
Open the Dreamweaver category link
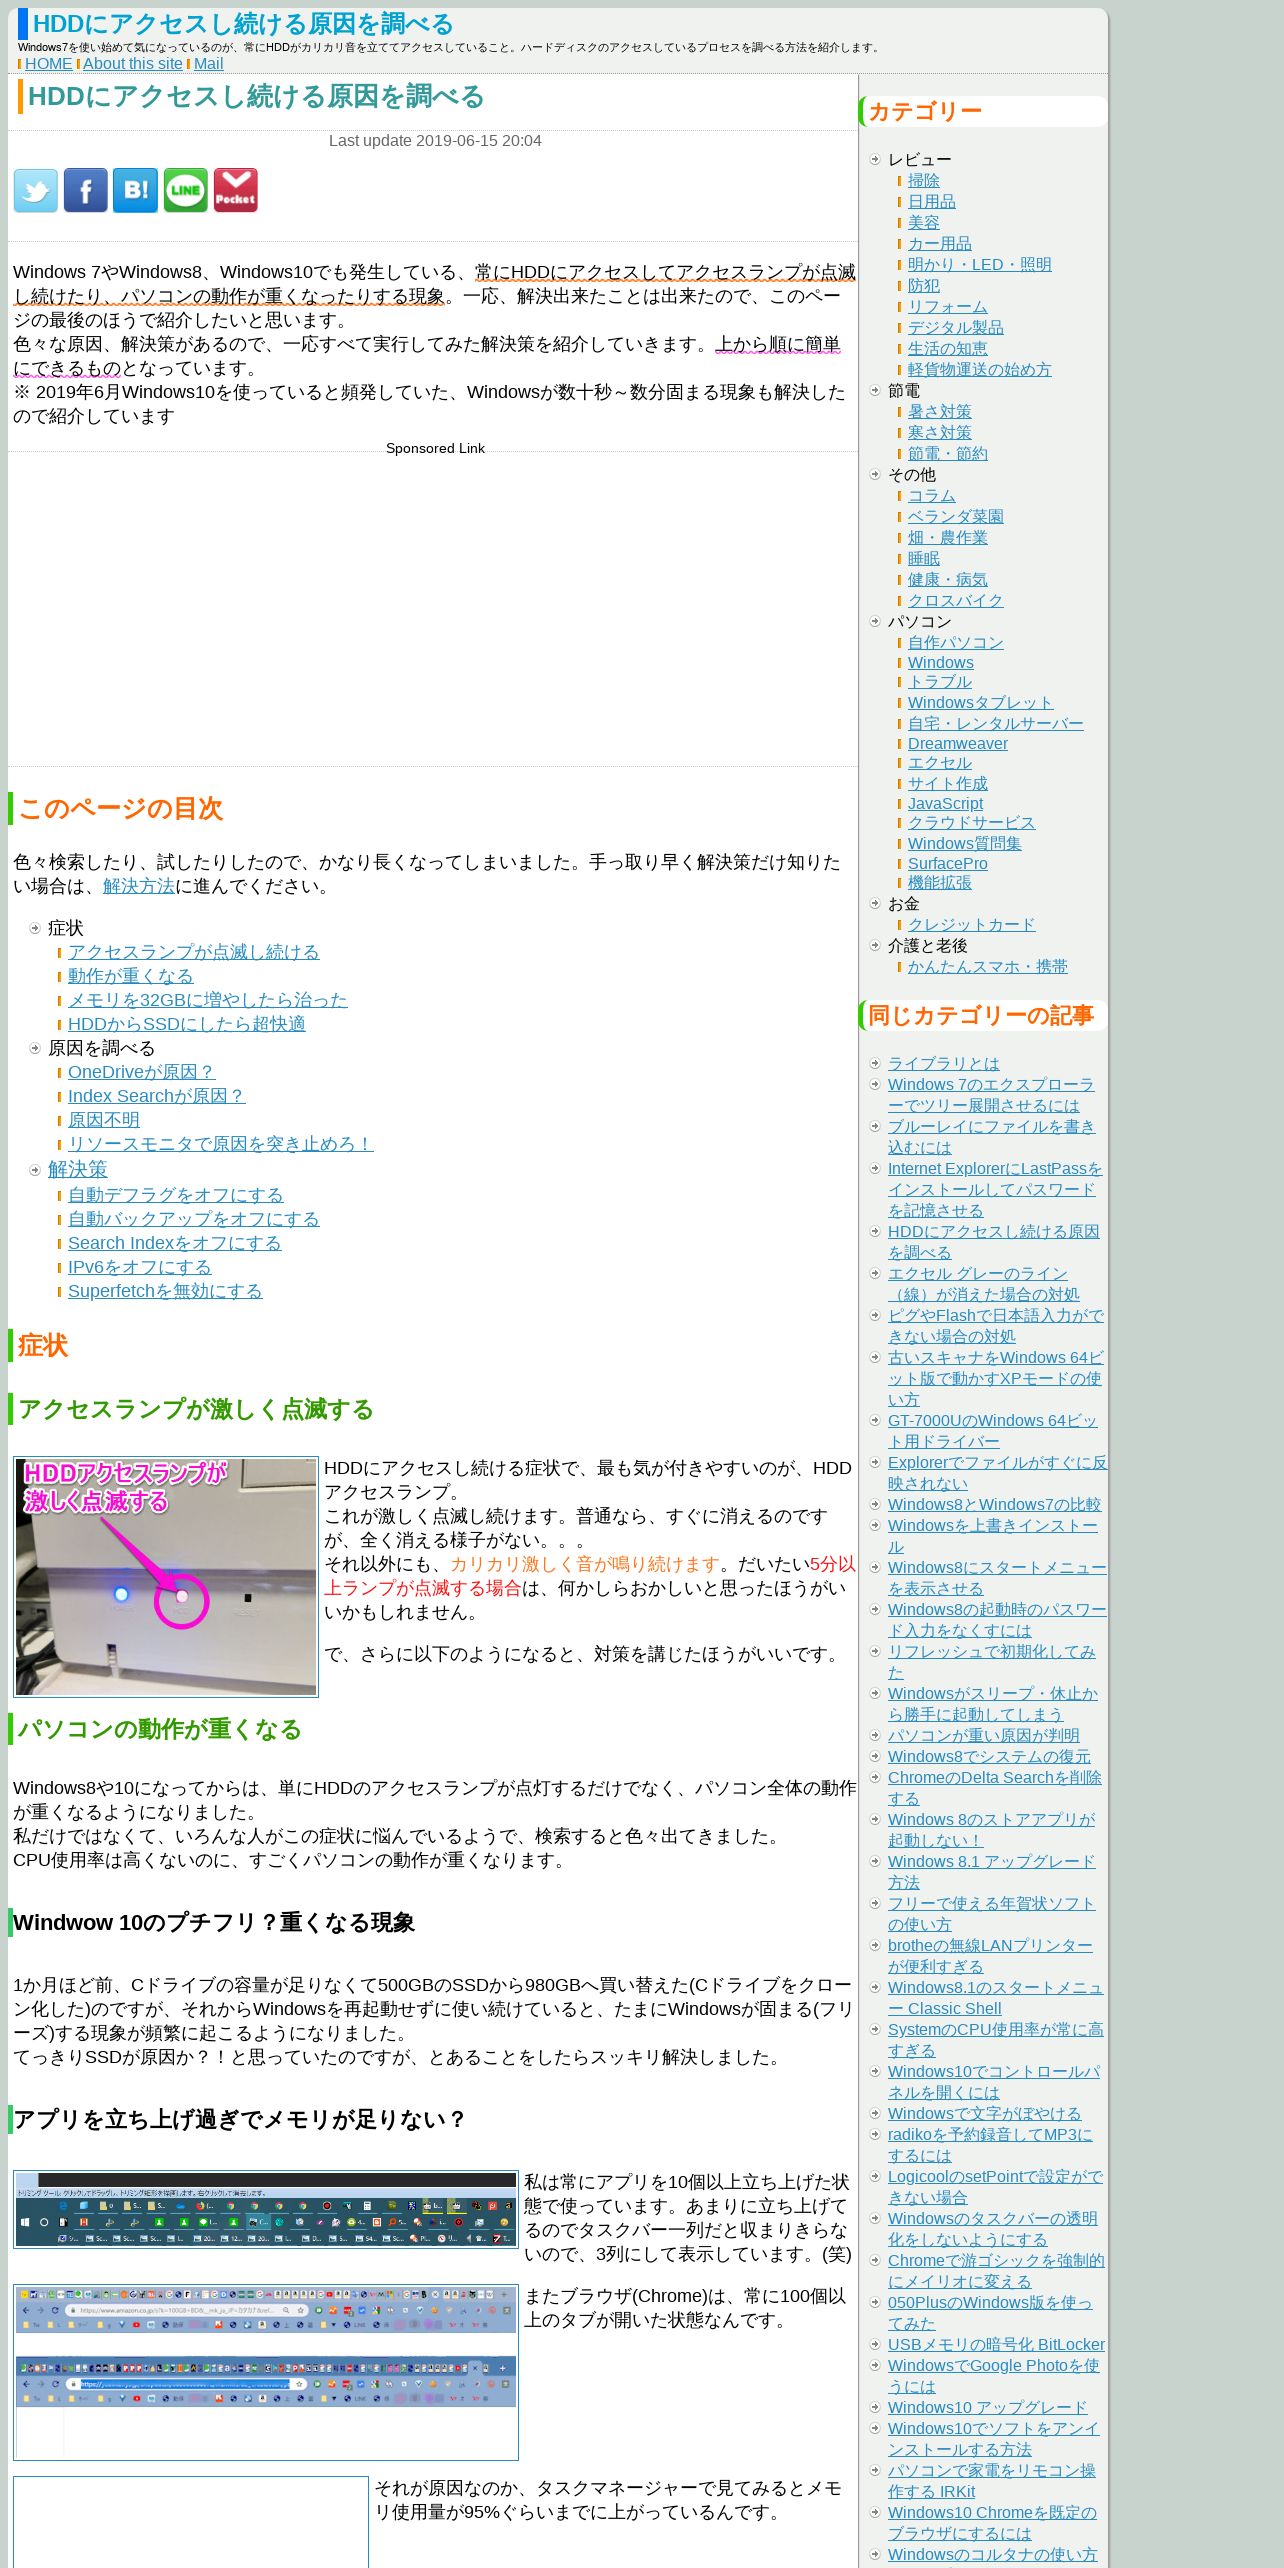[958, 744]
